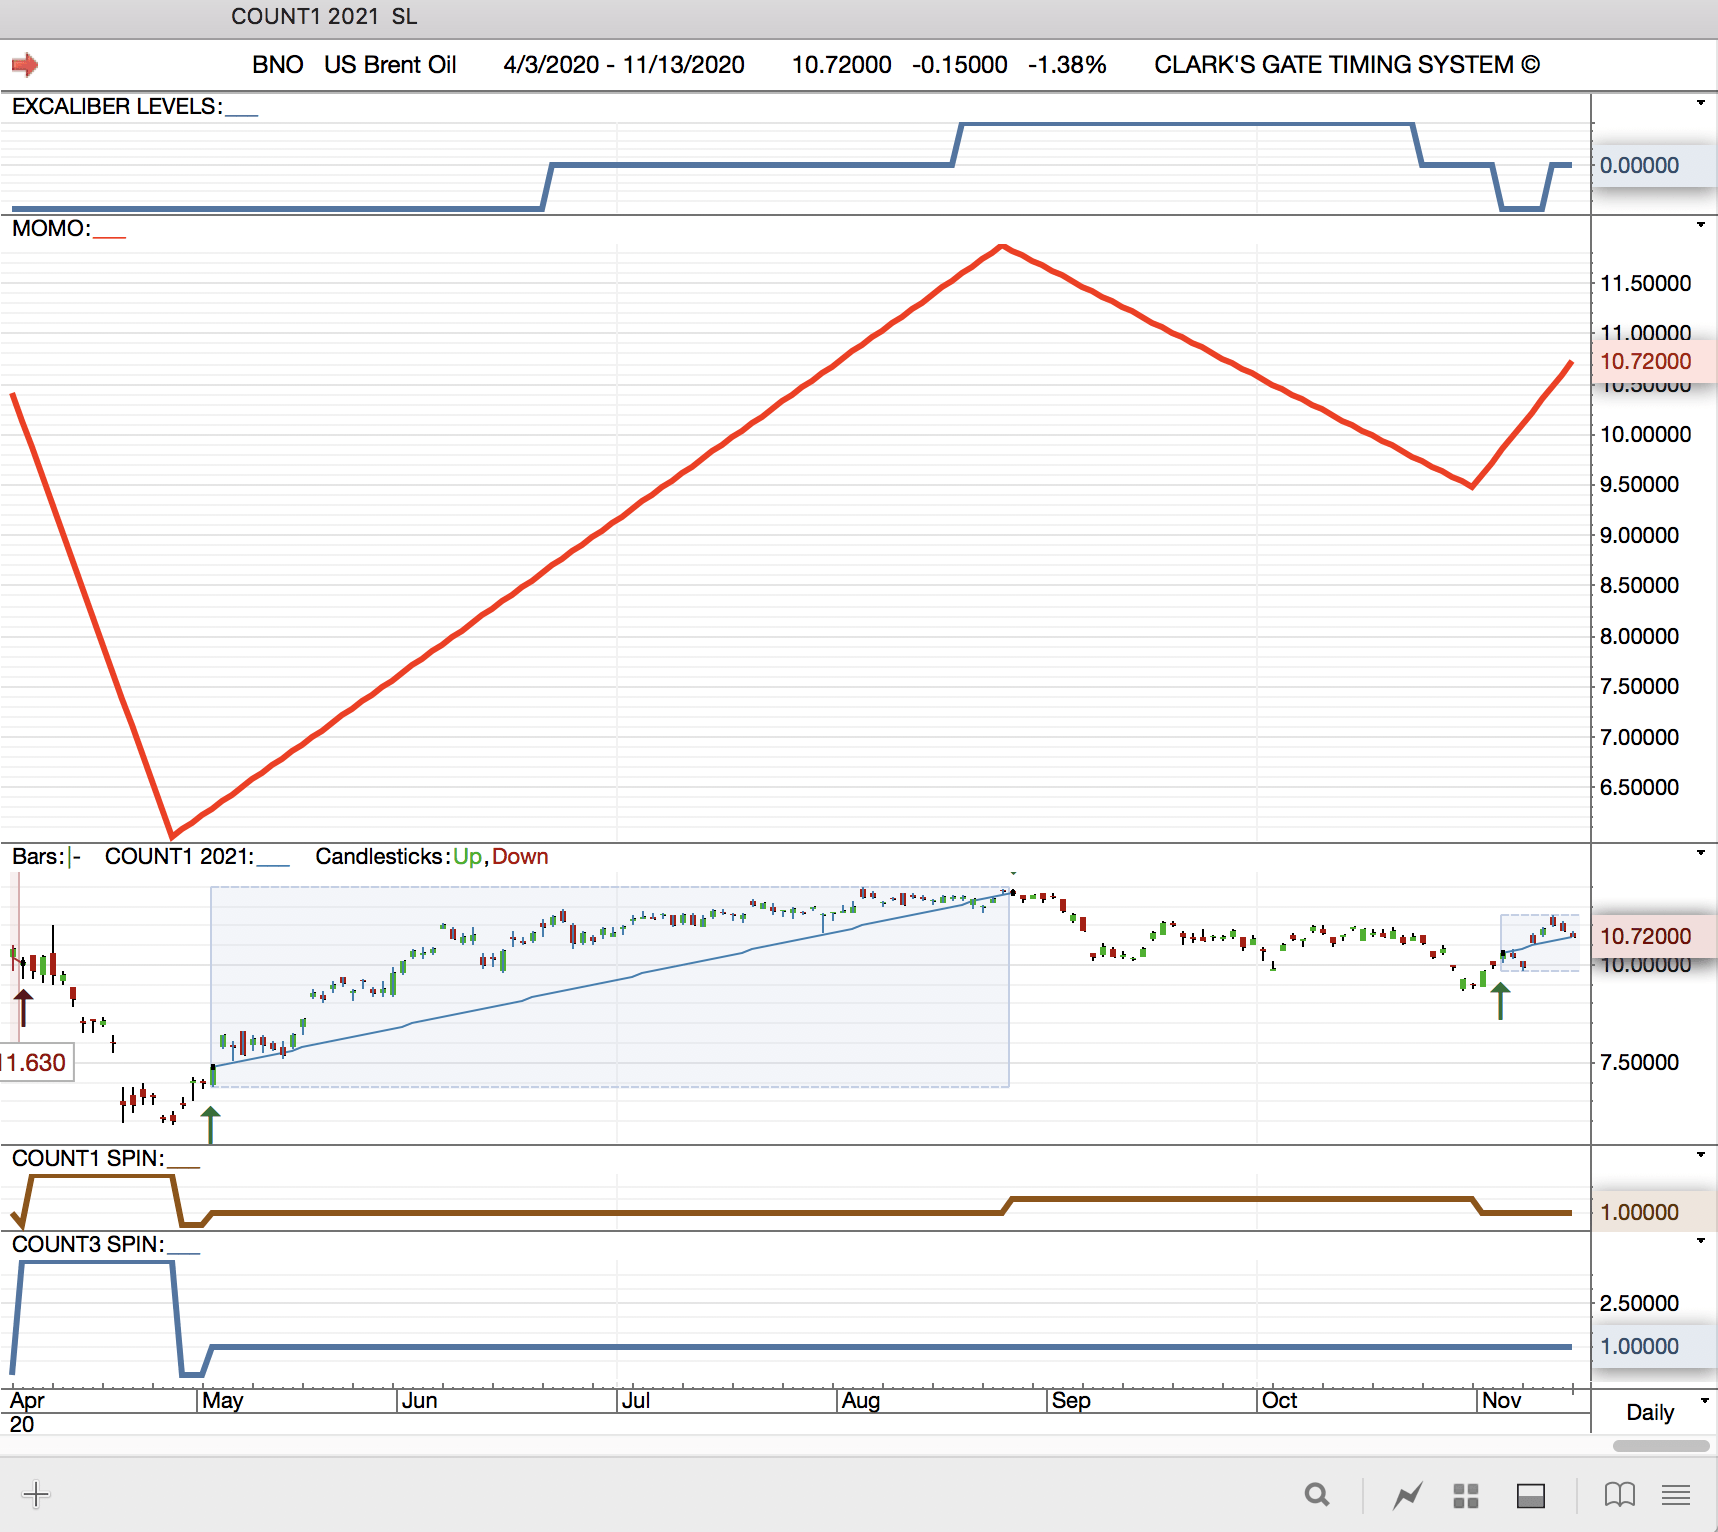
Task: Click the red arrow icon beside BNO
Action: coord(25,65)
